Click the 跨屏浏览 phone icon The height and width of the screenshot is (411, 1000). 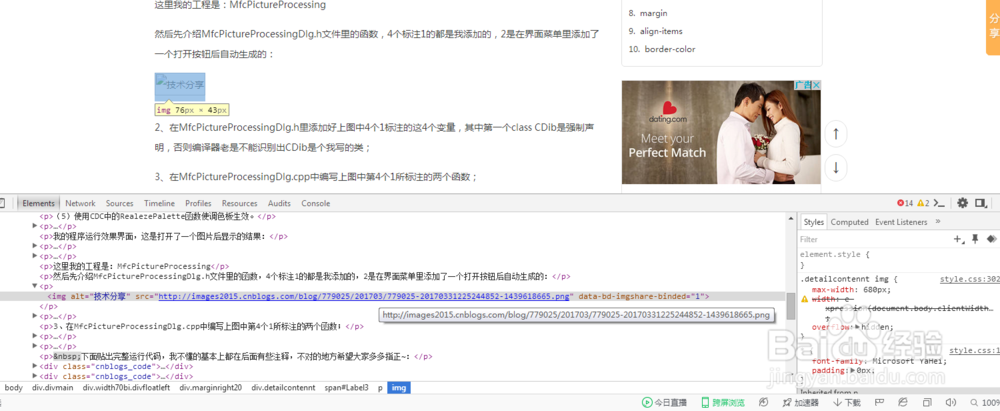tap(705, 403)
